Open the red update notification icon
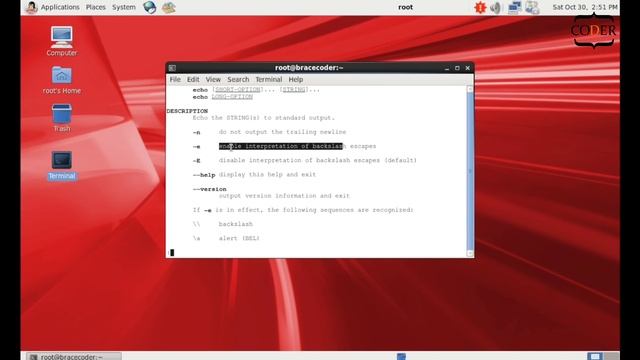Screen dimensions: 640x360 point(480,7)
